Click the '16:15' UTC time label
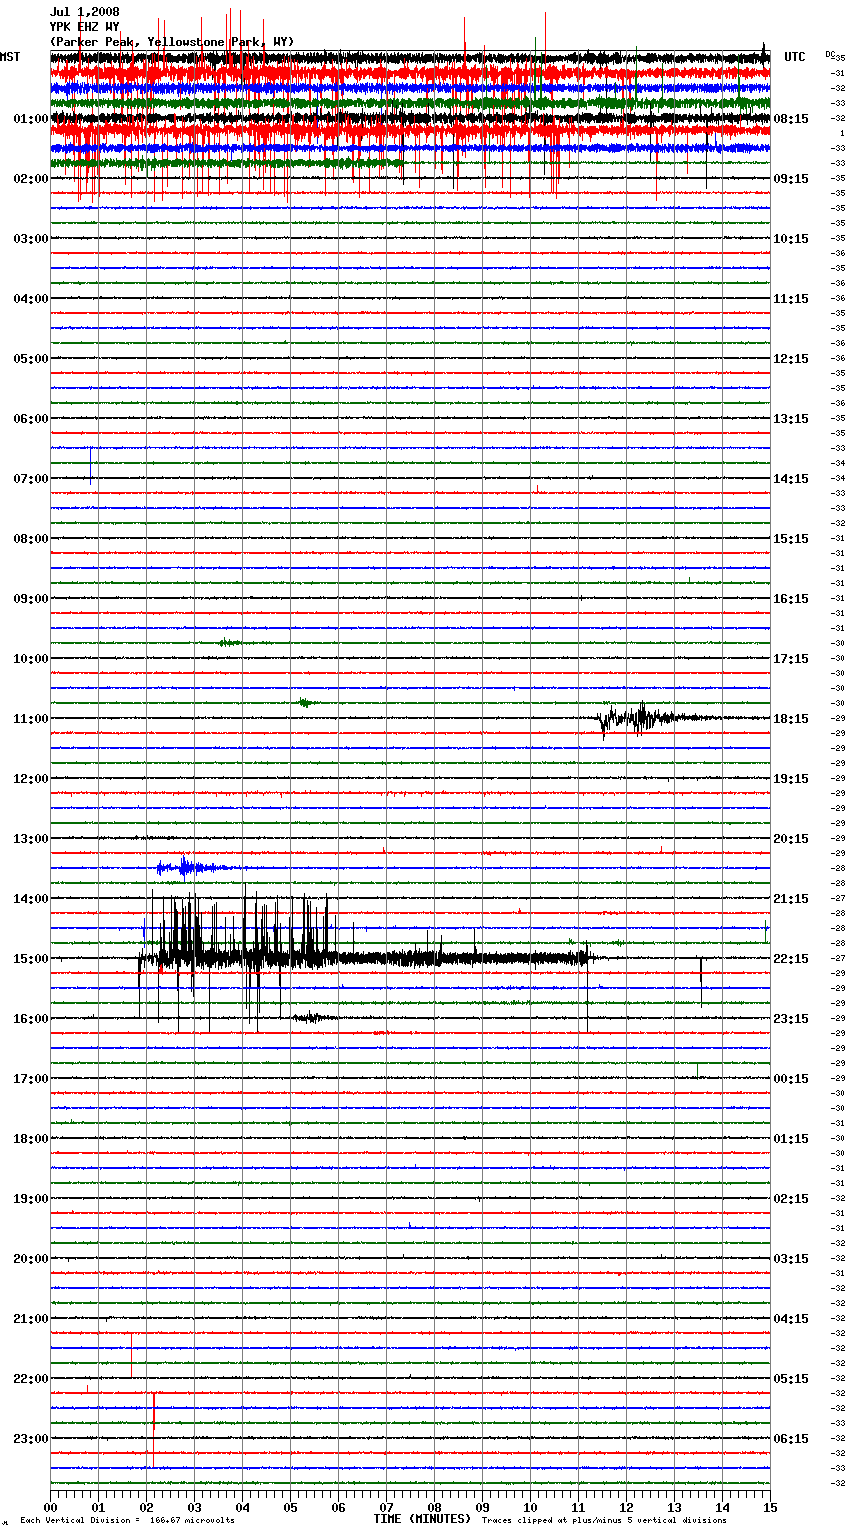850x1534 pixels. pos(791,599)
